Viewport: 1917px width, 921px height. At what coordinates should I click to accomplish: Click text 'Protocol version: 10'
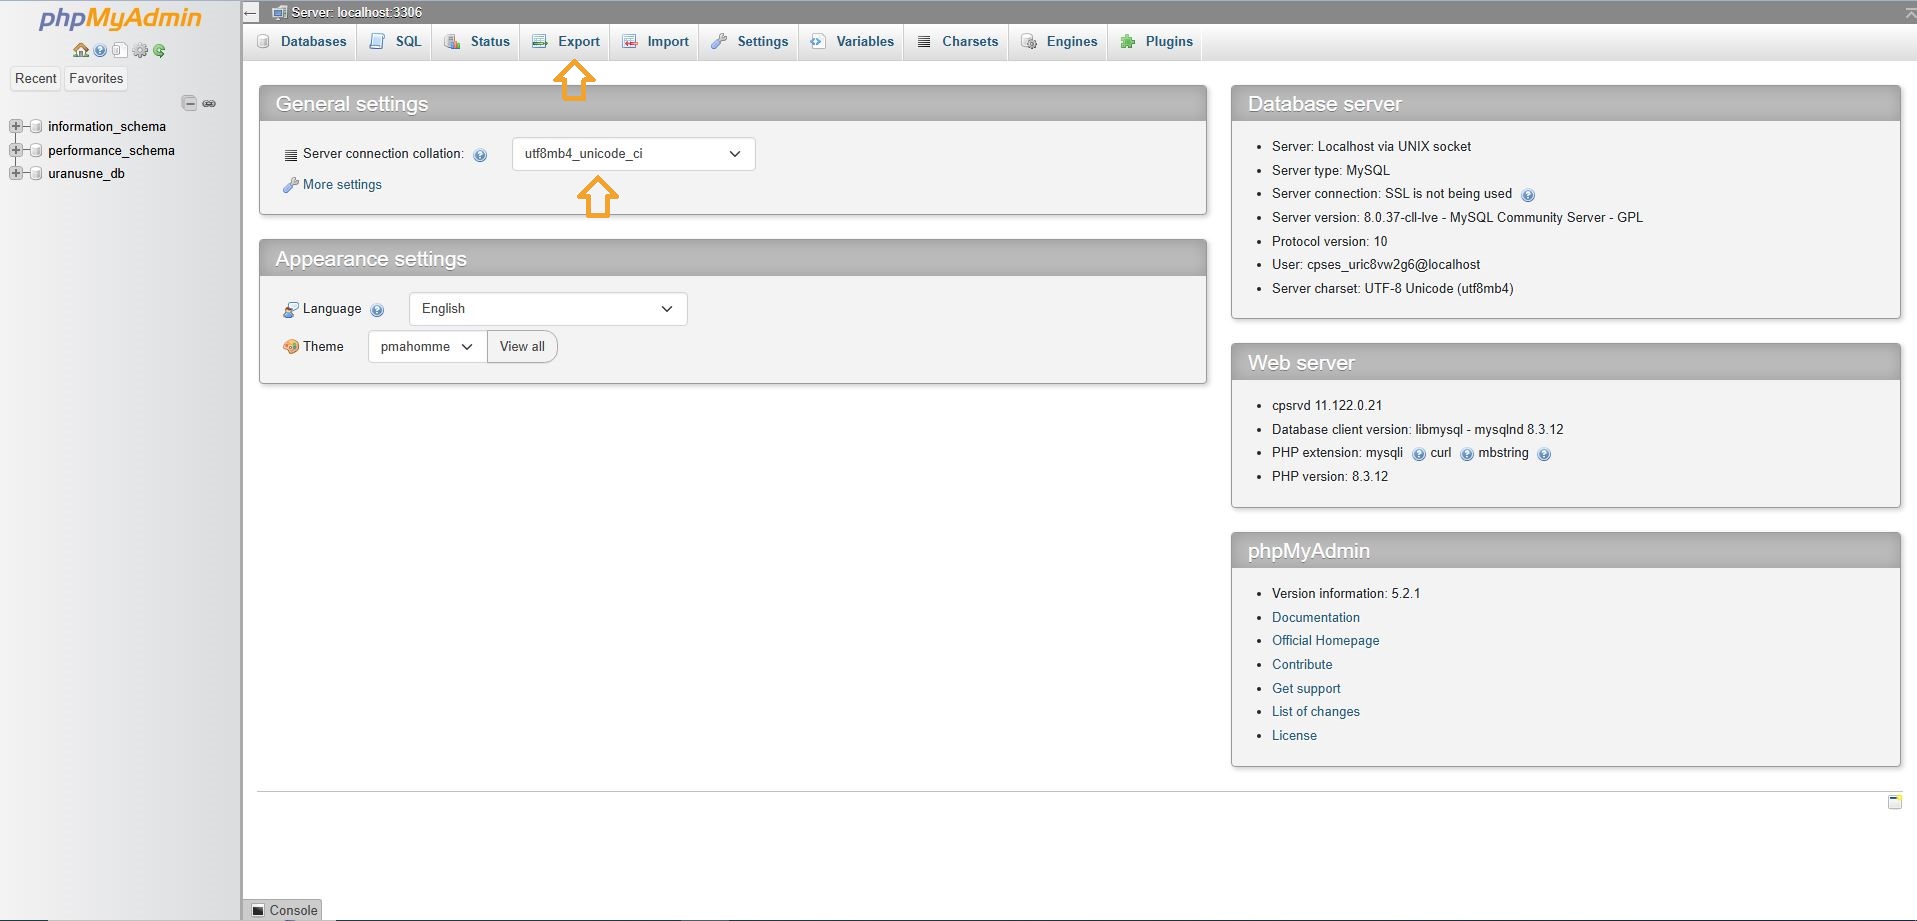(1329, 242)
